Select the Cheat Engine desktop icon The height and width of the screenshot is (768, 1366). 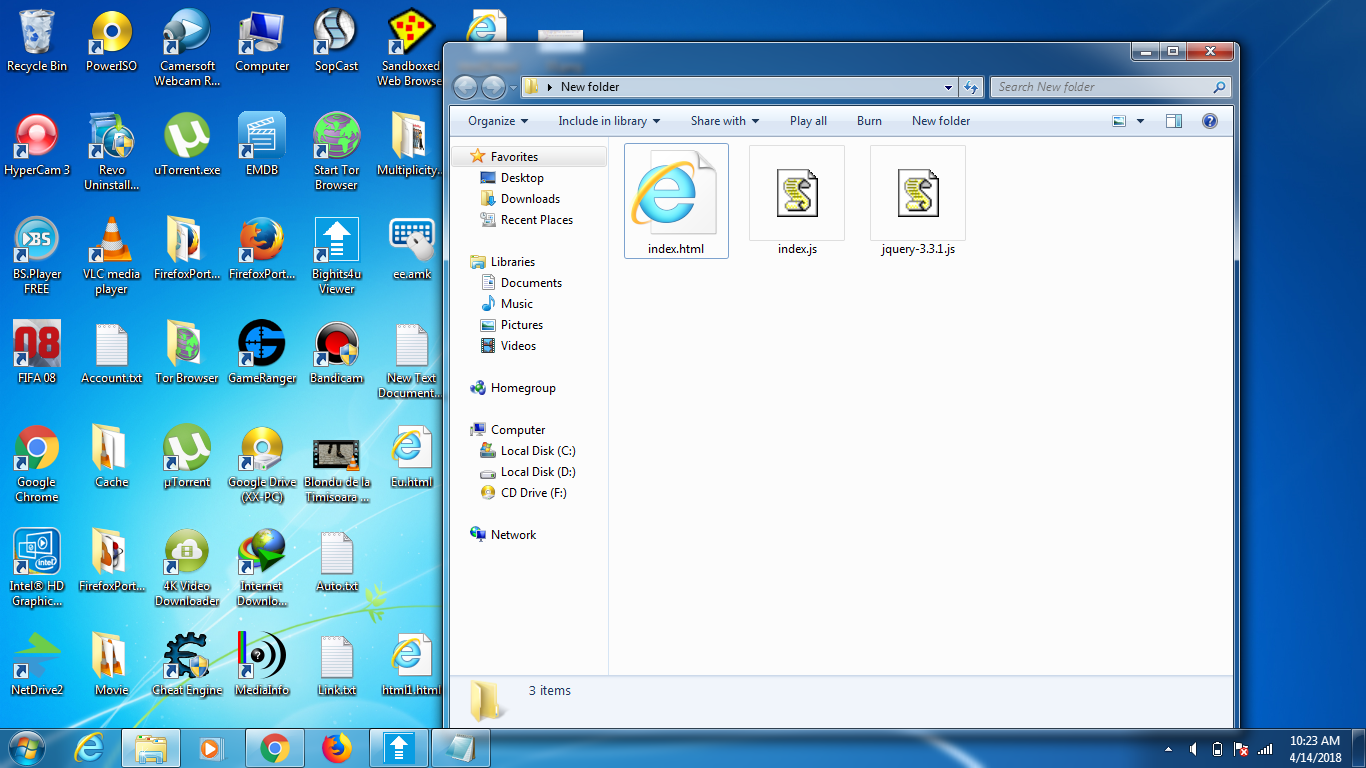(187, 665)
